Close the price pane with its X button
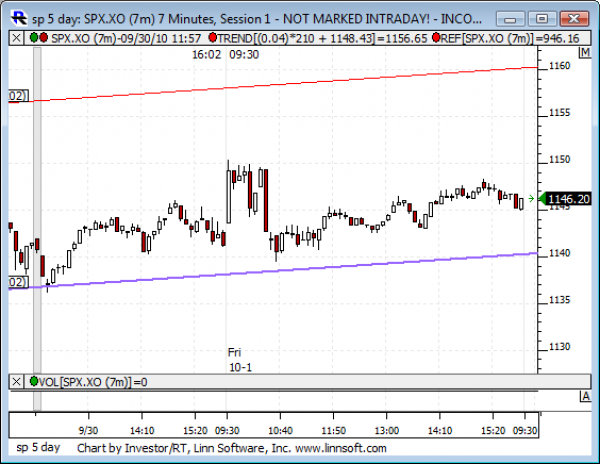600x464 pixels. point(16,38)
